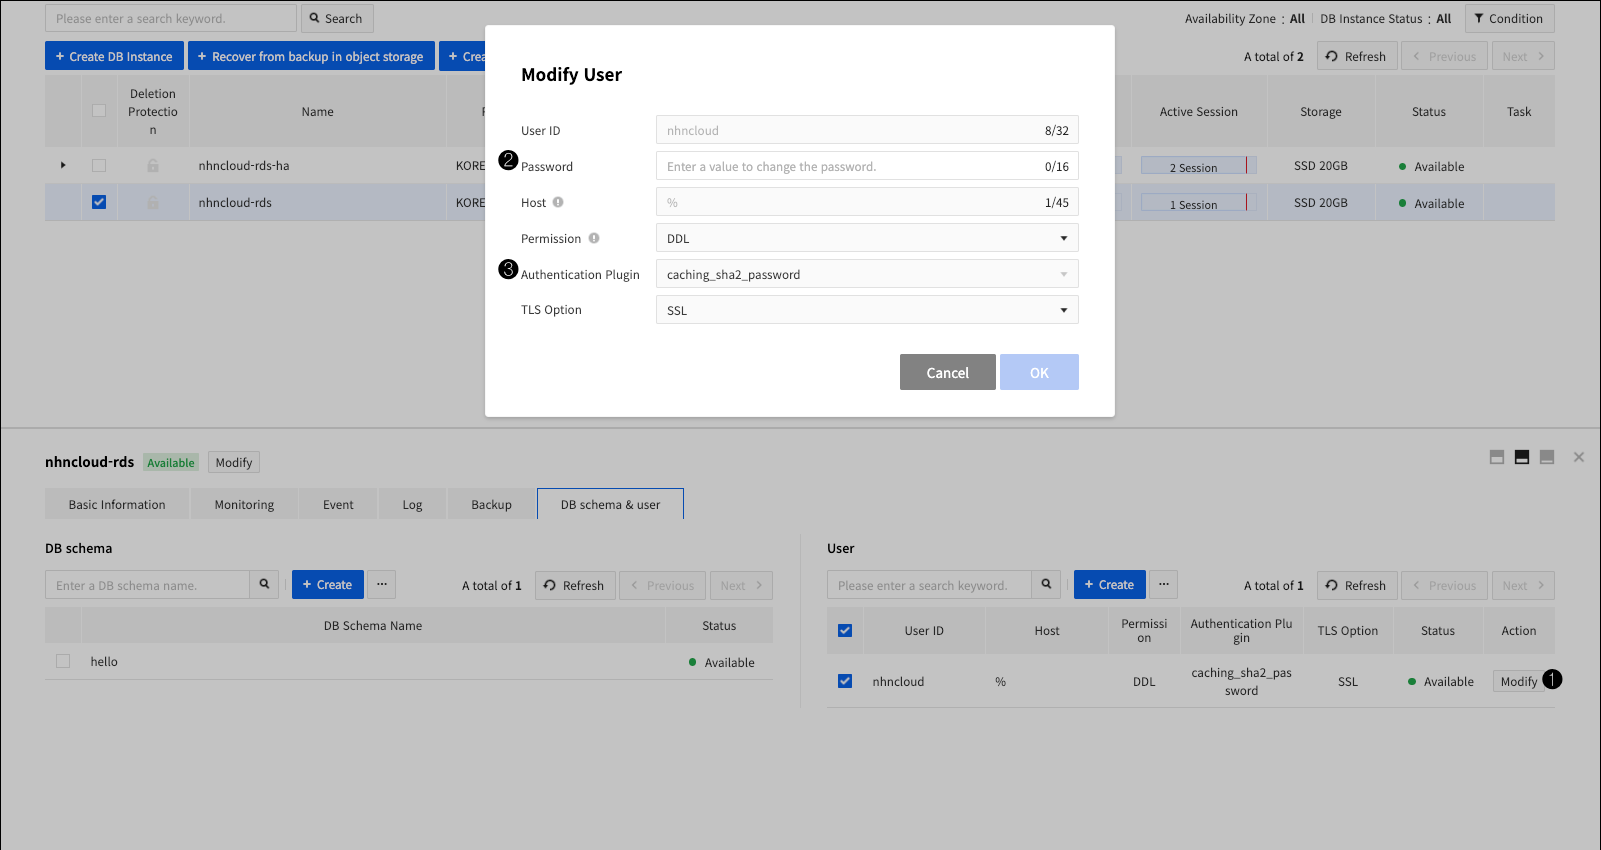
Task: Open the Authentication Plugin dropdown
Action: click(x=867, y=274)
